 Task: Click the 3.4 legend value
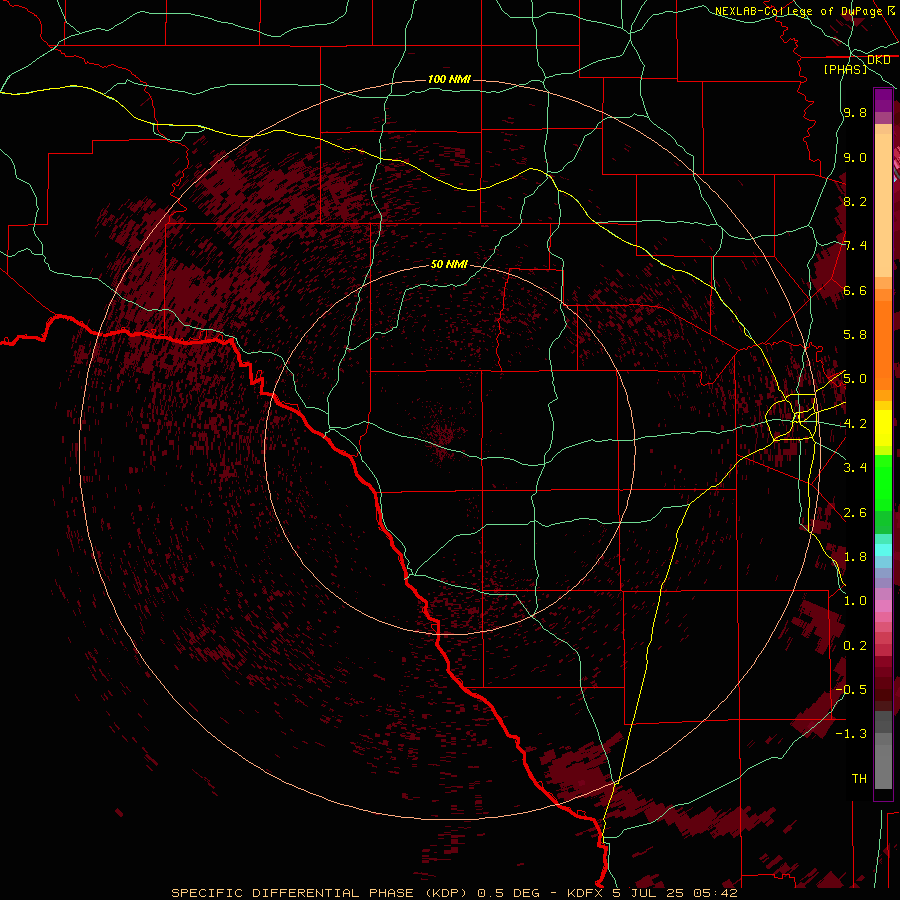click(x=855, y=468)
